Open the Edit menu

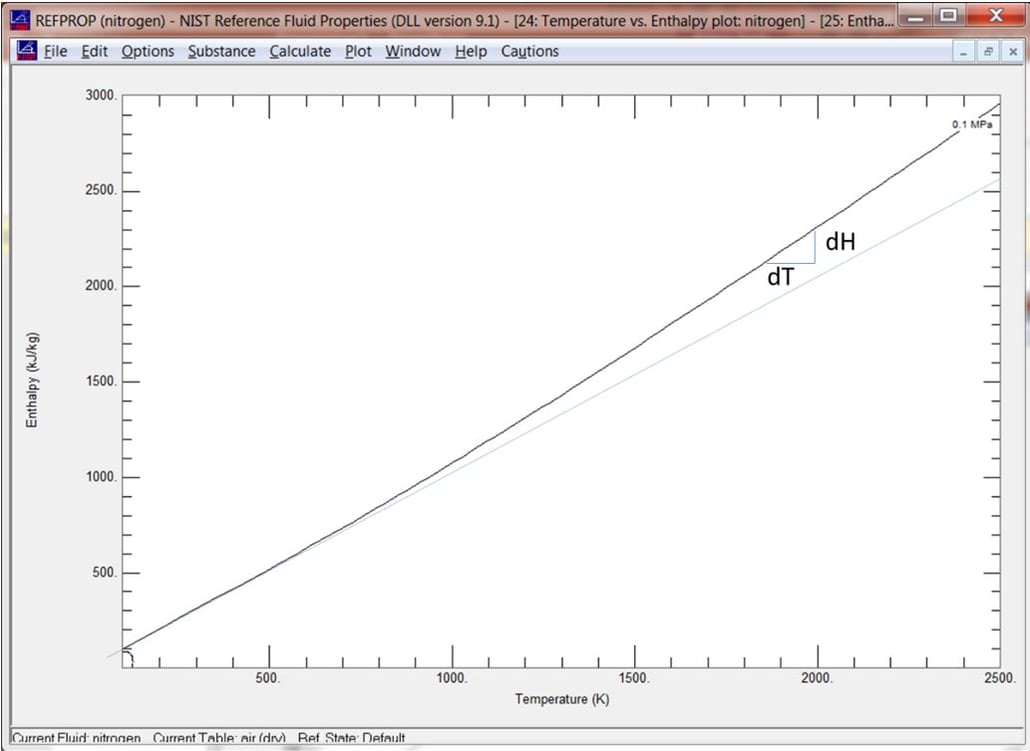pos(95,51)
